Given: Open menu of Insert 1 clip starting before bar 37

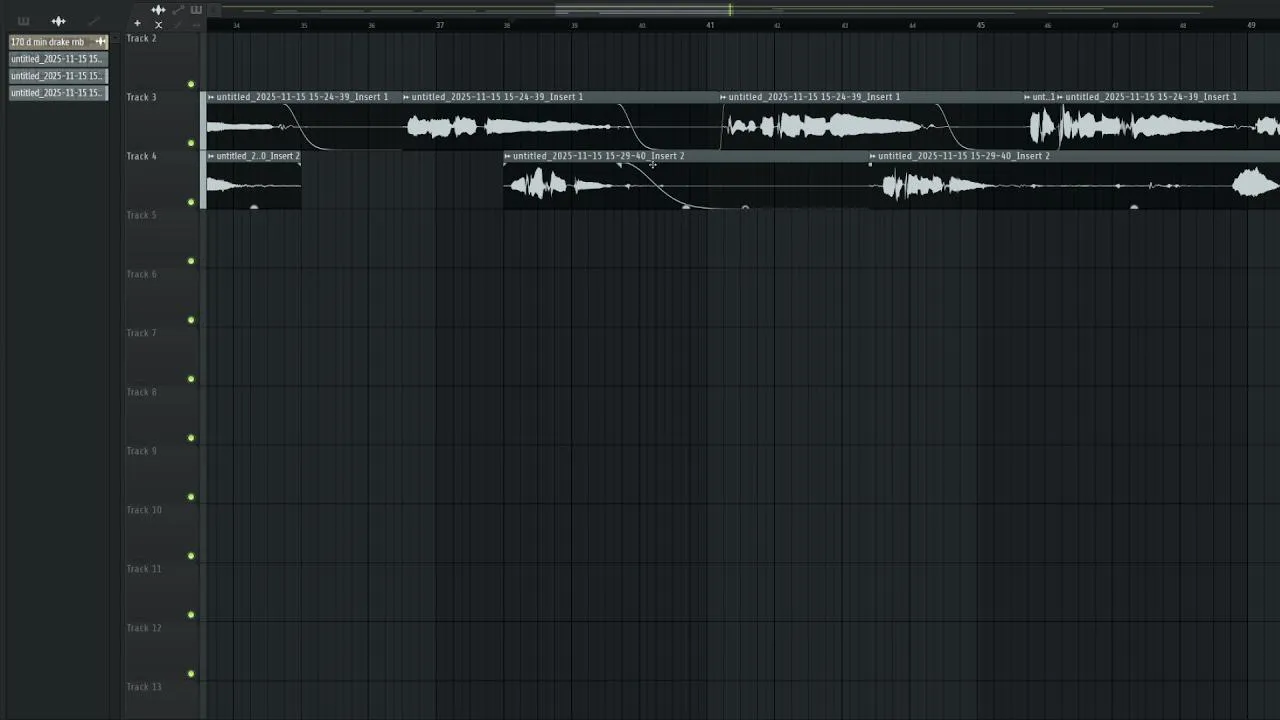Looking at the screenshot, I should coord(407,97).
